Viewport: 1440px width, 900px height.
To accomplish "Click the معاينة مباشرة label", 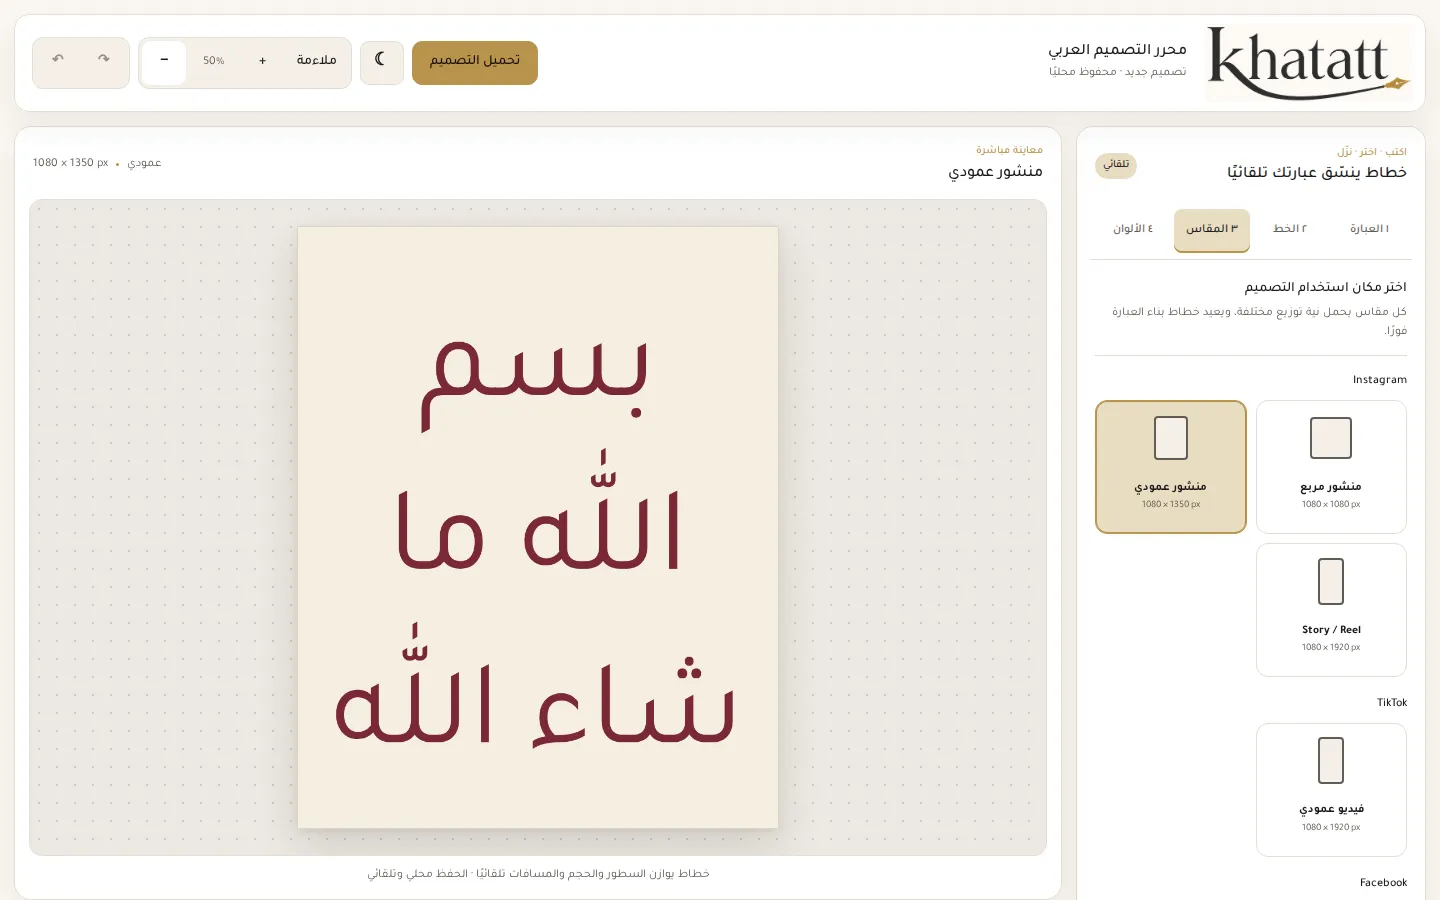I will point(1009,150).
